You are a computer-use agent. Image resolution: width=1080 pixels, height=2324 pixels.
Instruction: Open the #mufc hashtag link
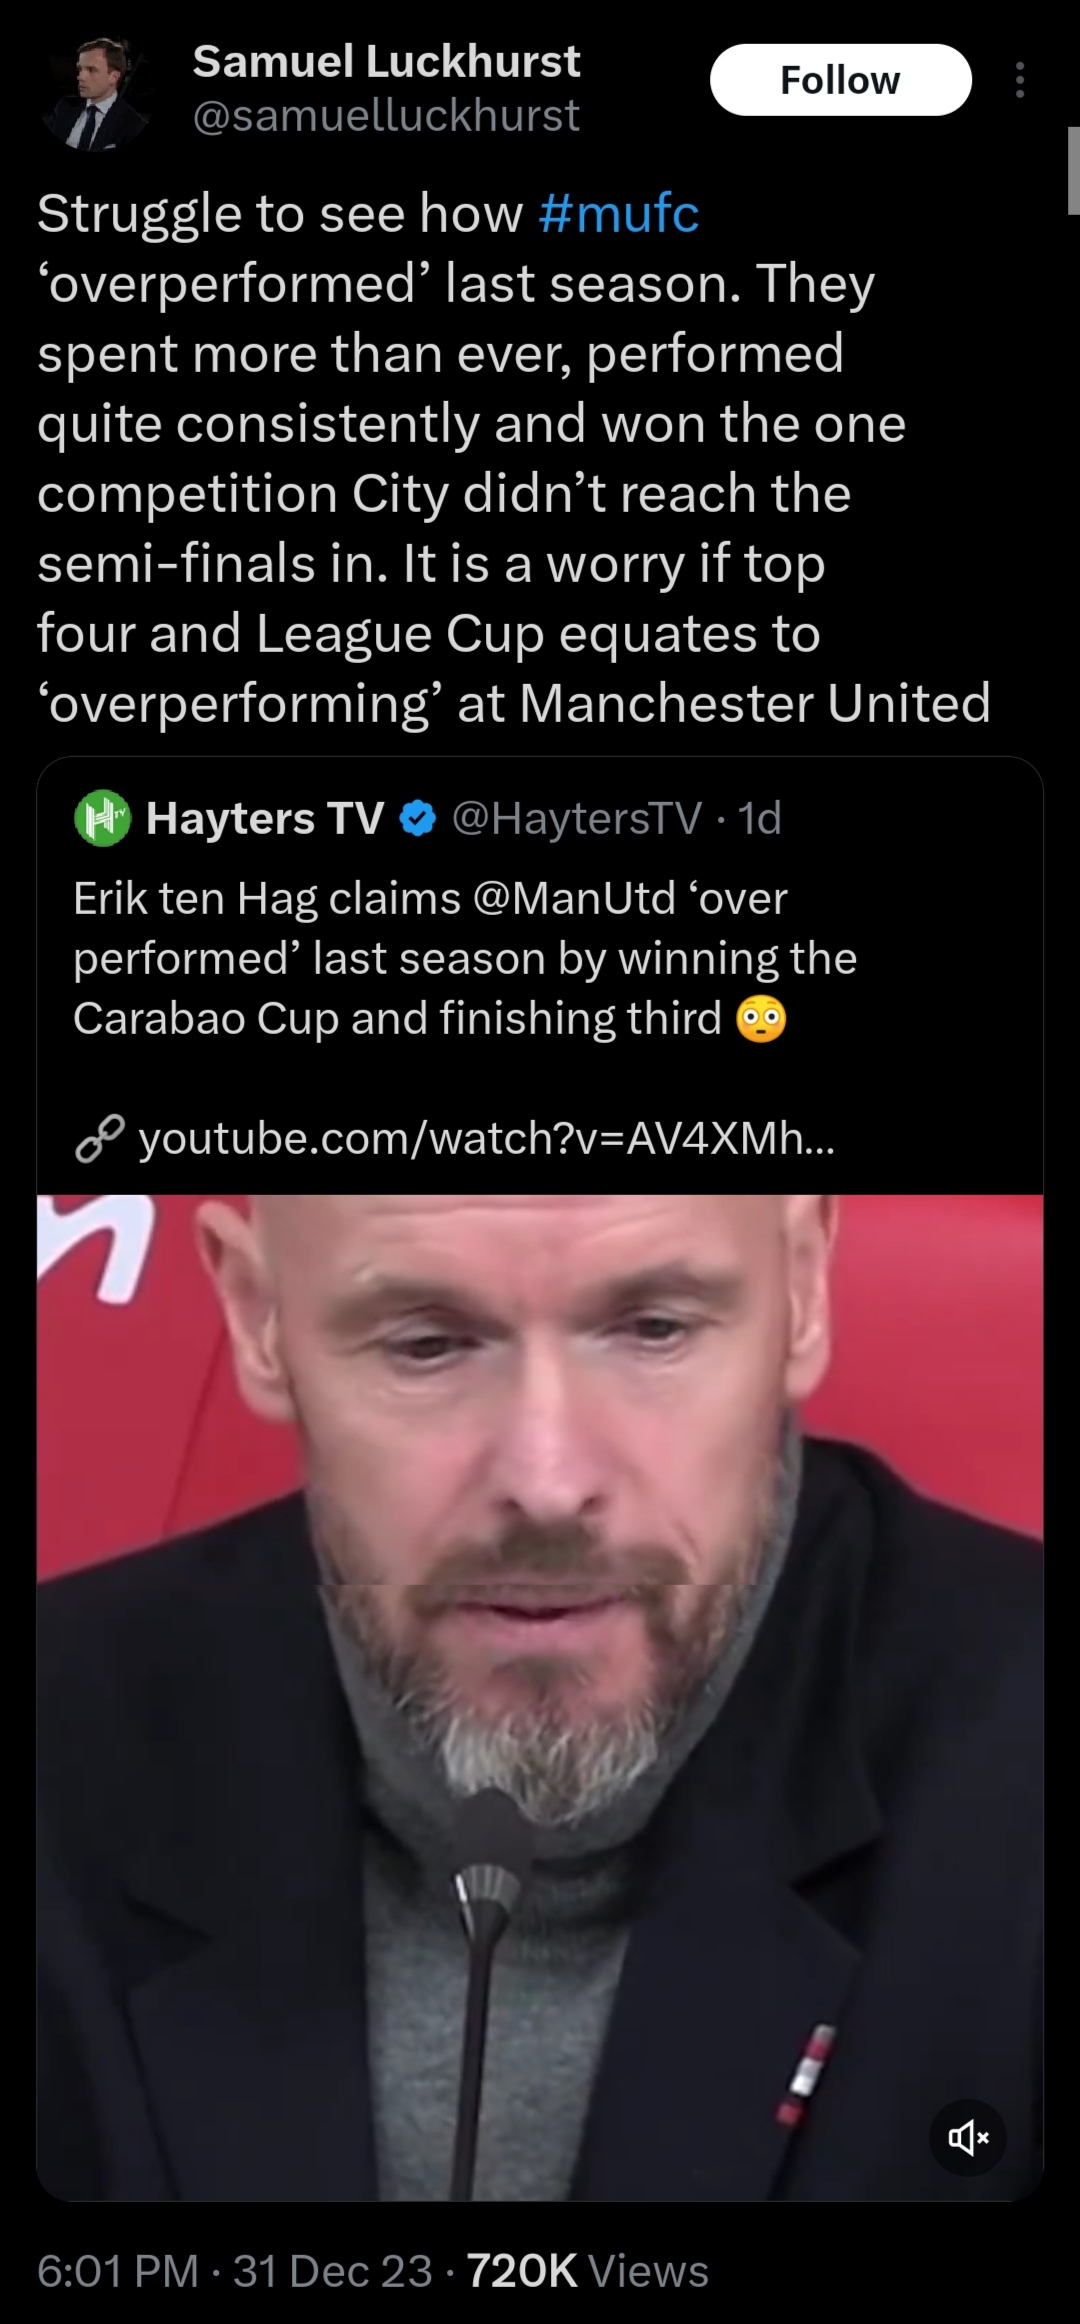click(x=618, y=213)
